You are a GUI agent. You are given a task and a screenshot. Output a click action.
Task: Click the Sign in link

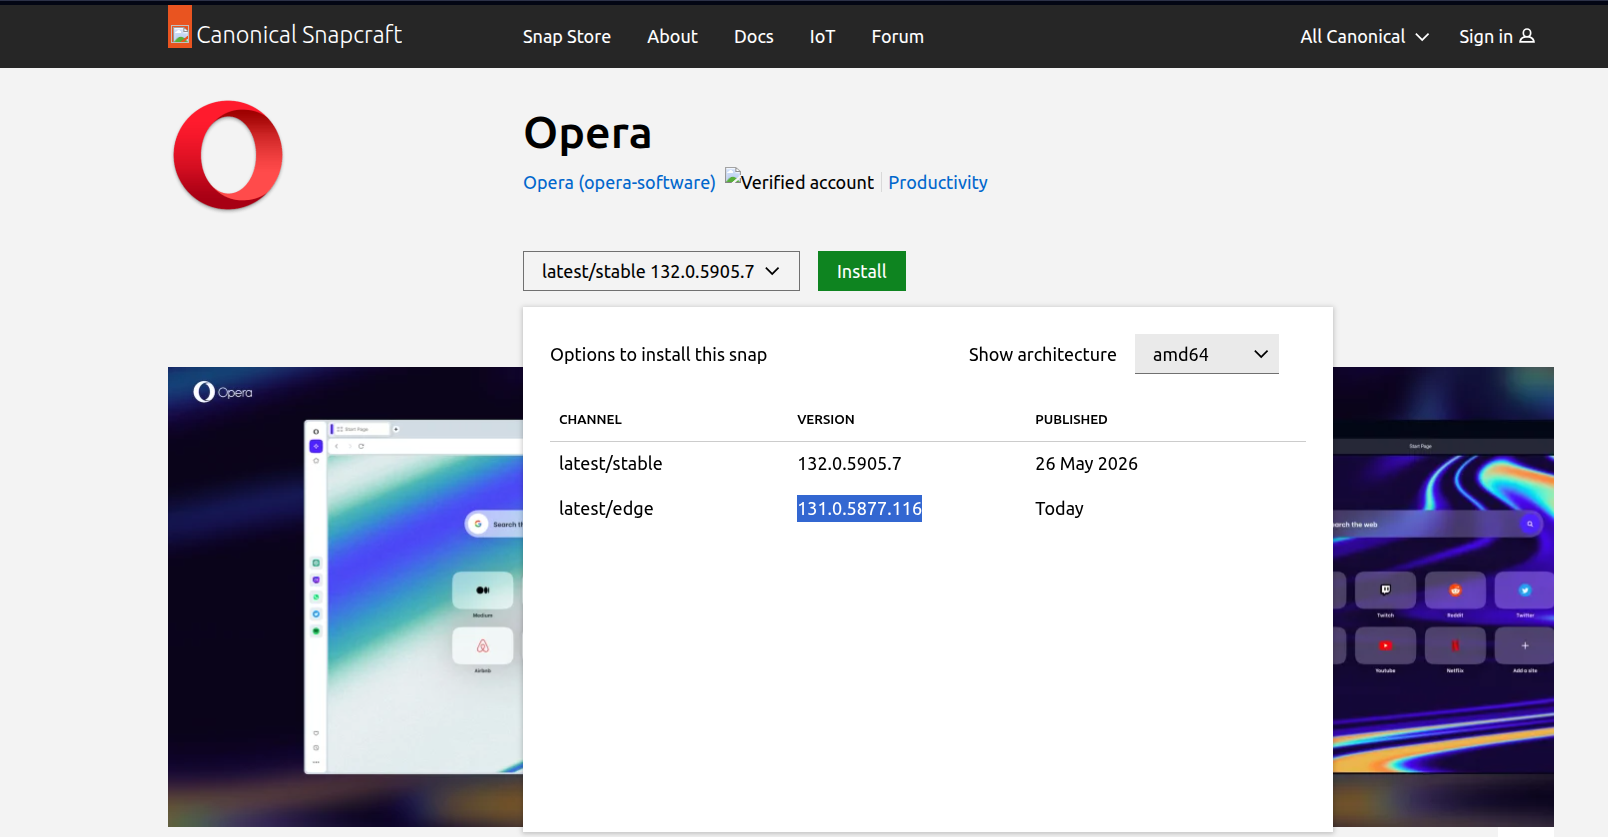point(1496,36)
